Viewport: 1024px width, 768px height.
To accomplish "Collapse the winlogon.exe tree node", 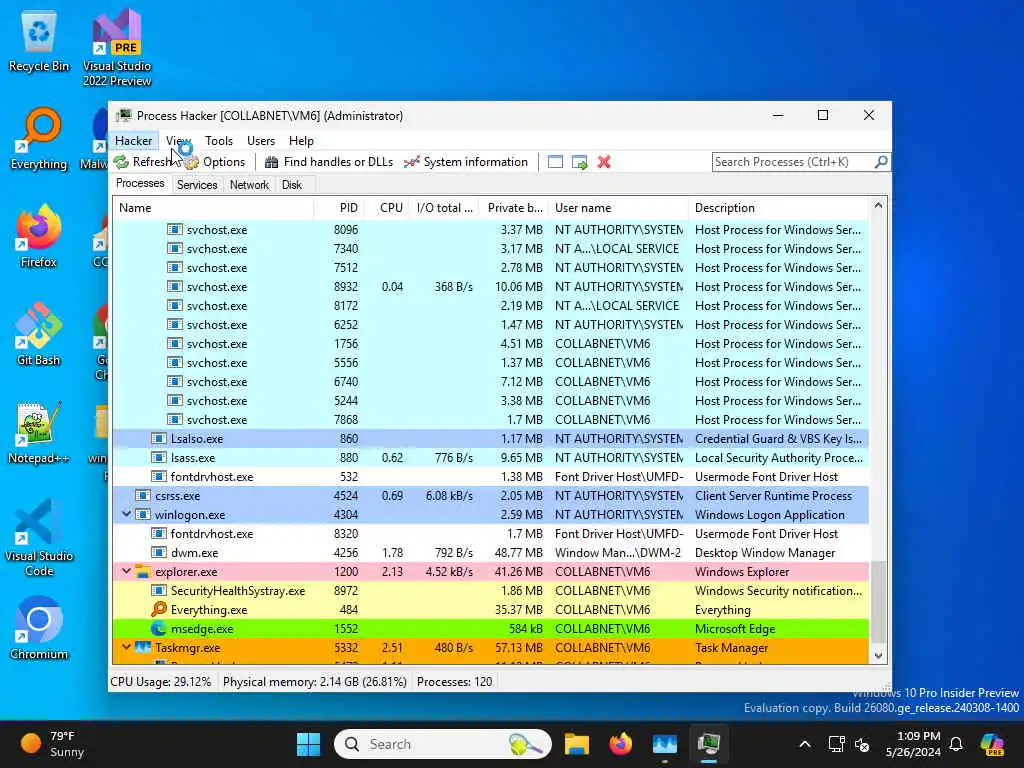I will coord(127,514).
